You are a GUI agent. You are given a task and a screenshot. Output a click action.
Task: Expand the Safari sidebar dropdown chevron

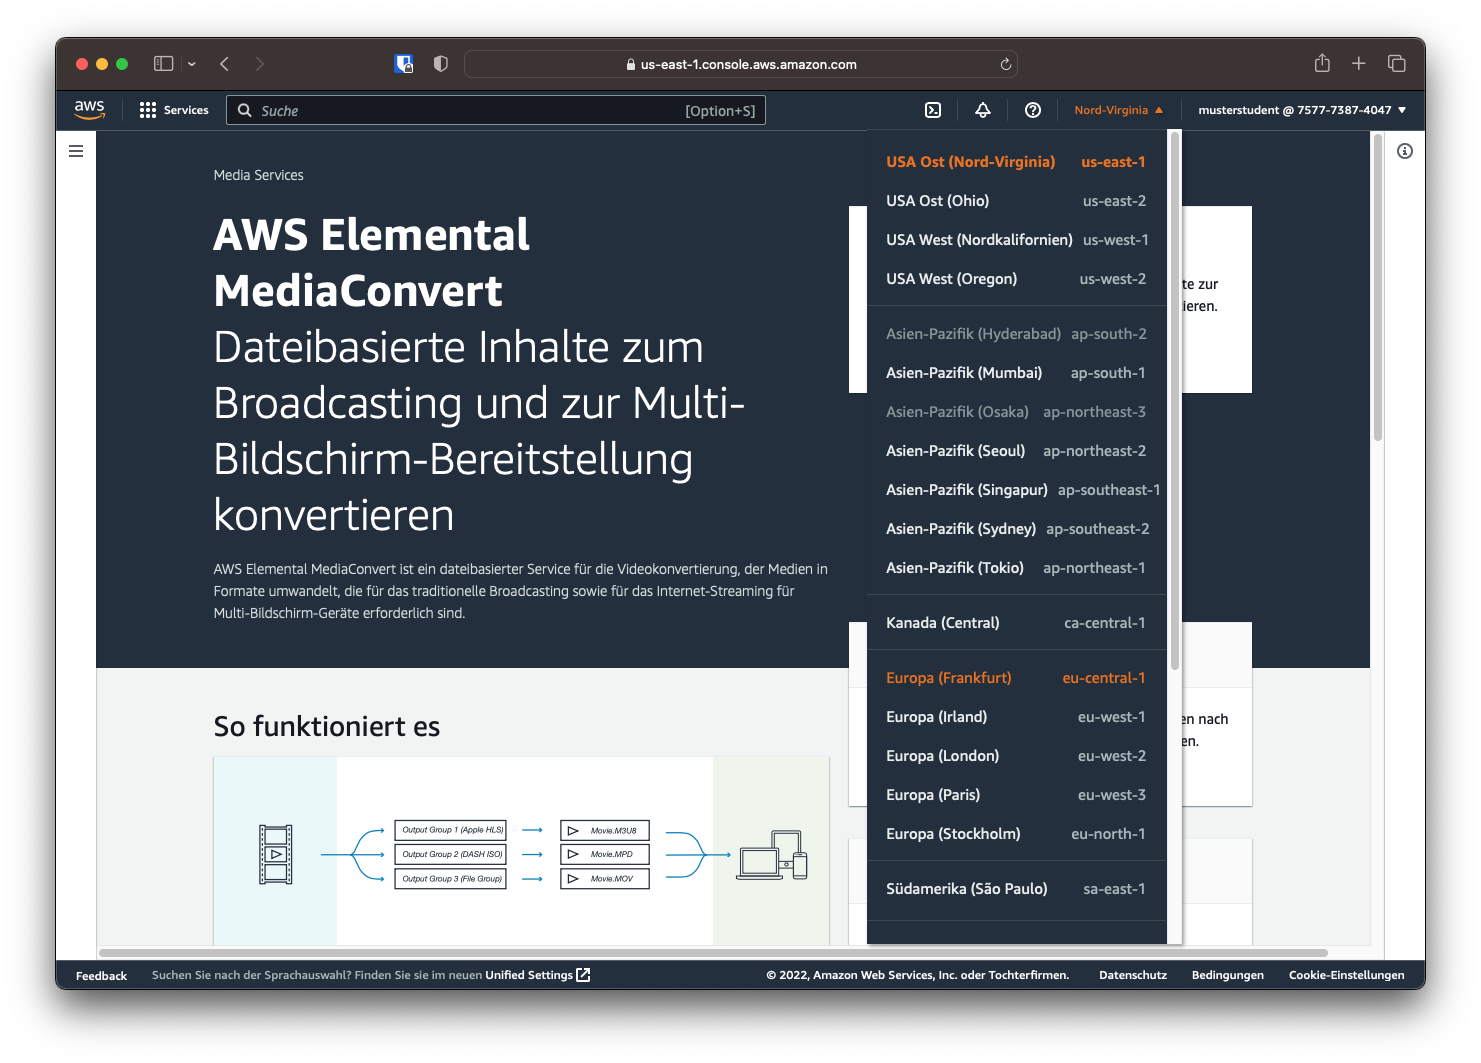[192, 64]
